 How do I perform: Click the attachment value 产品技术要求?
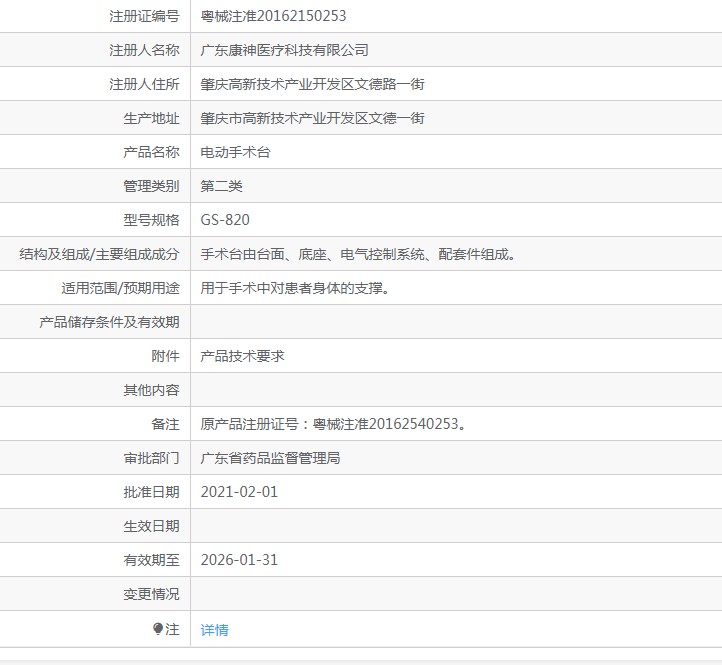click(x=242, y=356)
